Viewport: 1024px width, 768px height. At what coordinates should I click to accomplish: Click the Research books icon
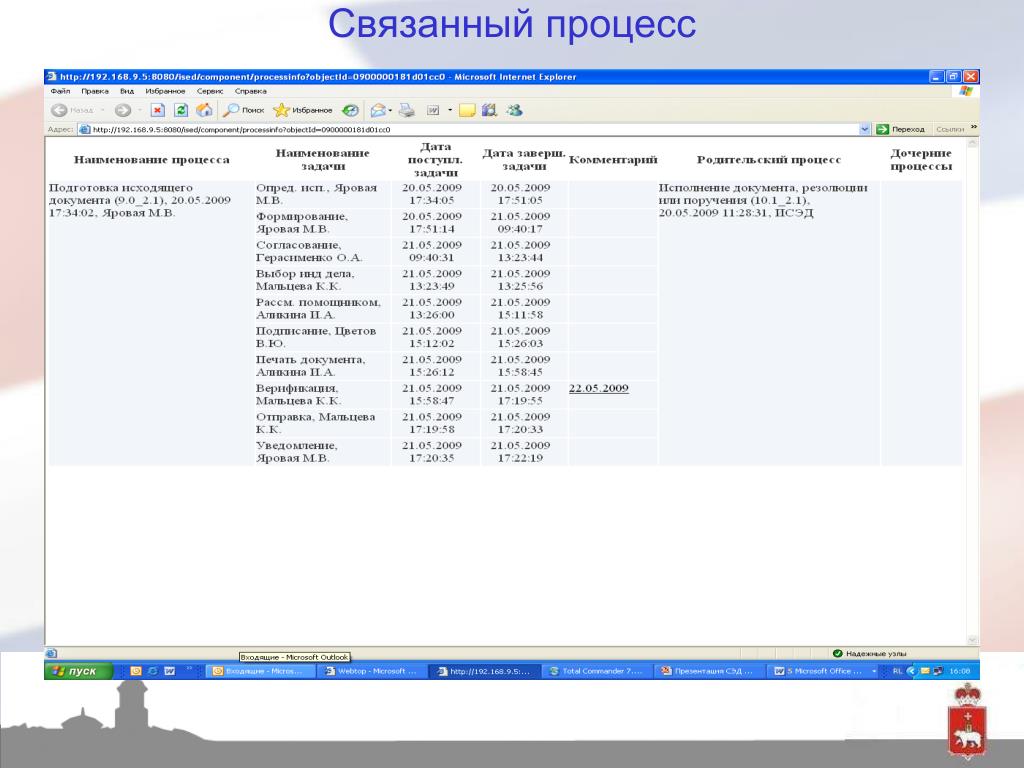(489, 110)
